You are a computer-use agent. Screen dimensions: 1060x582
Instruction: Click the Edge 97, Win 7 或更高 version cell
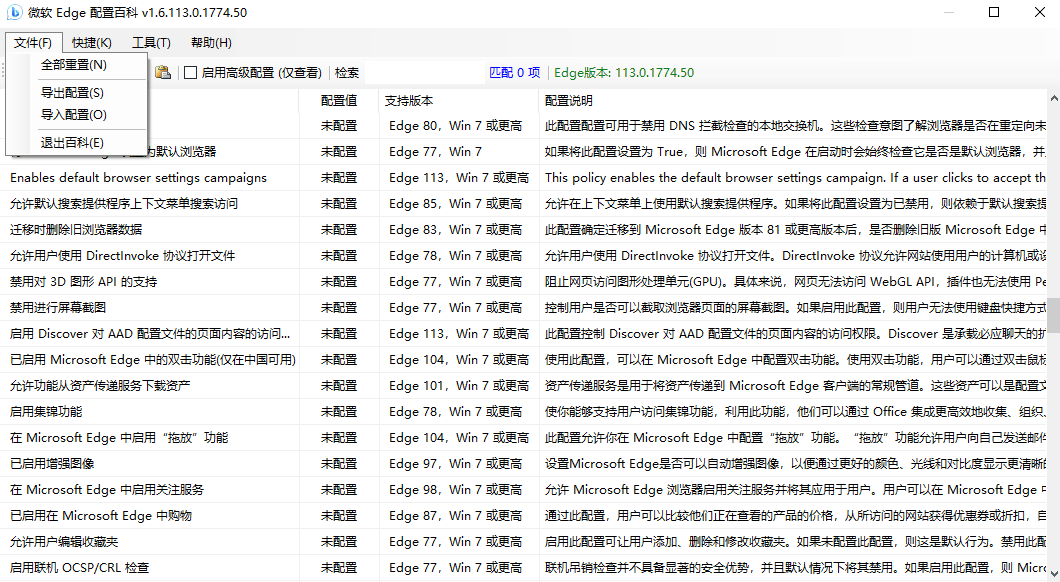pyautogui.click(x=456, y=464)
